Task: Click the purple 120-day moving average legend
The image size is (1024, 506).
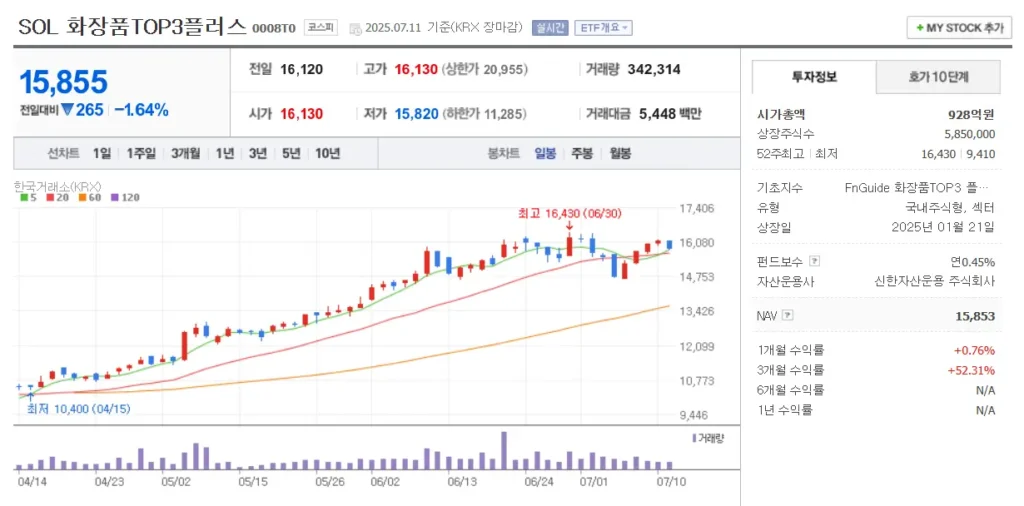Action: click(124, 198)
